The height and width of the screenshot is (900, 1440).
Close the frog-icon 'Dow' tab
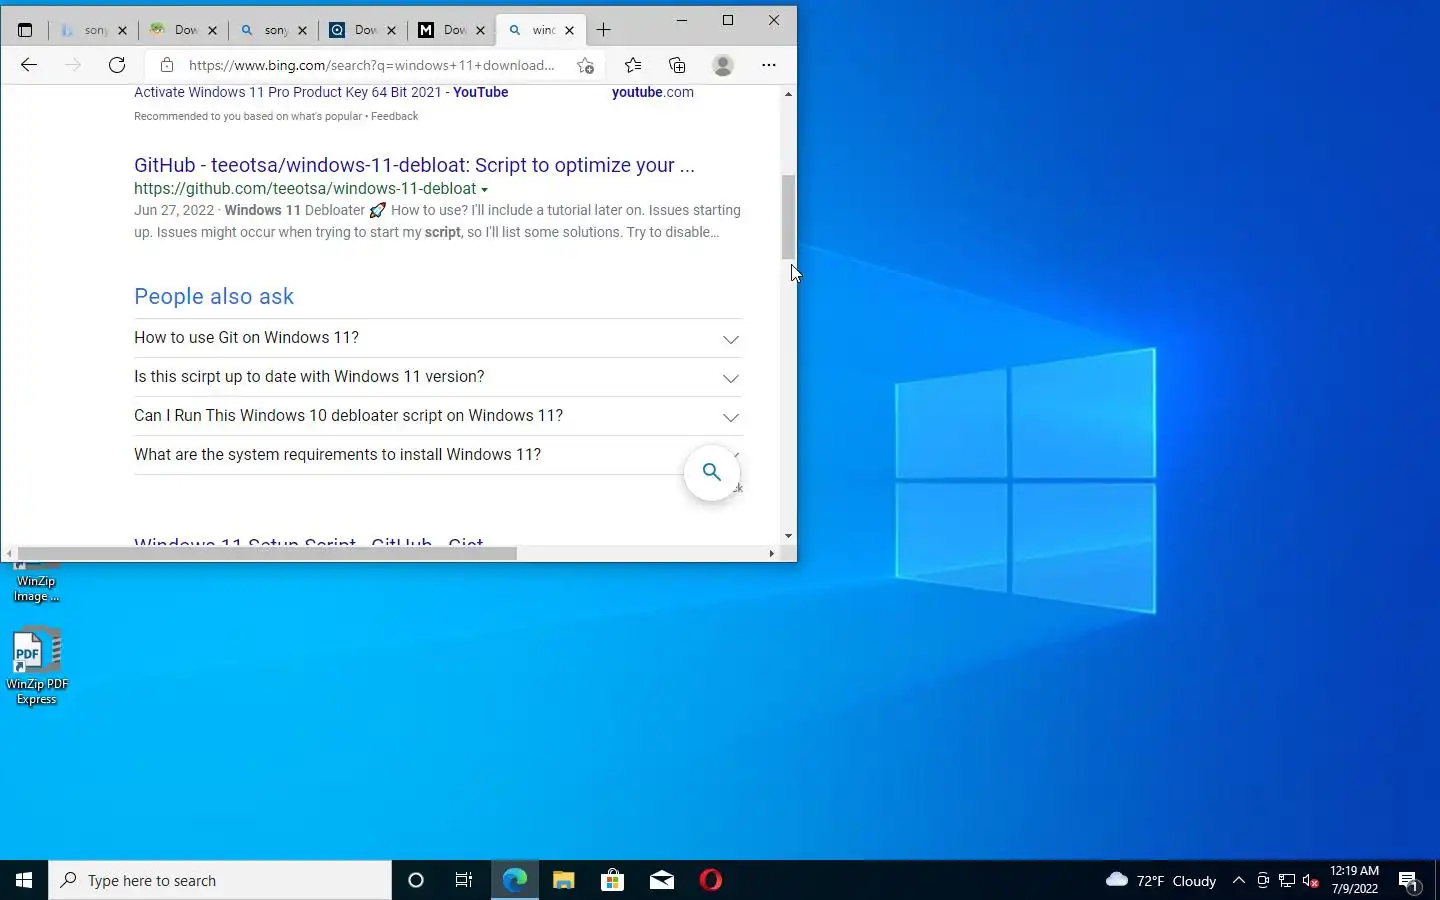click(212, 31)
